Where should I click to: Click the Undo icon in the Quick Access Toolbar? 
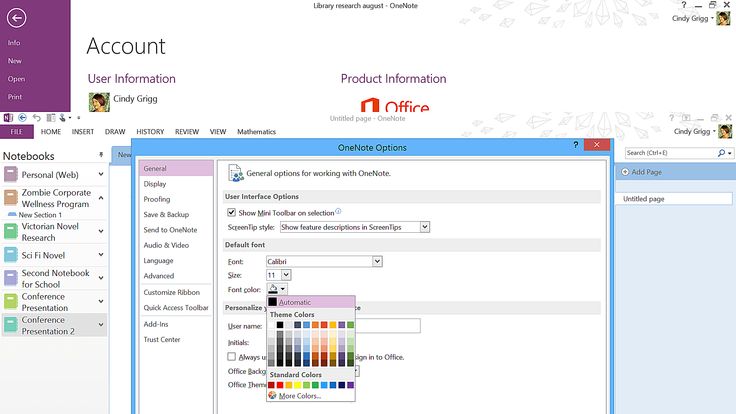(37, 118)
